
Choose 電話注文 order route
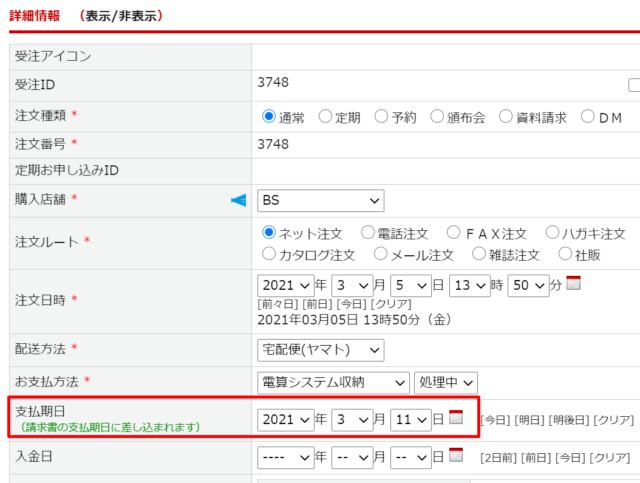[x=368, y=232]
